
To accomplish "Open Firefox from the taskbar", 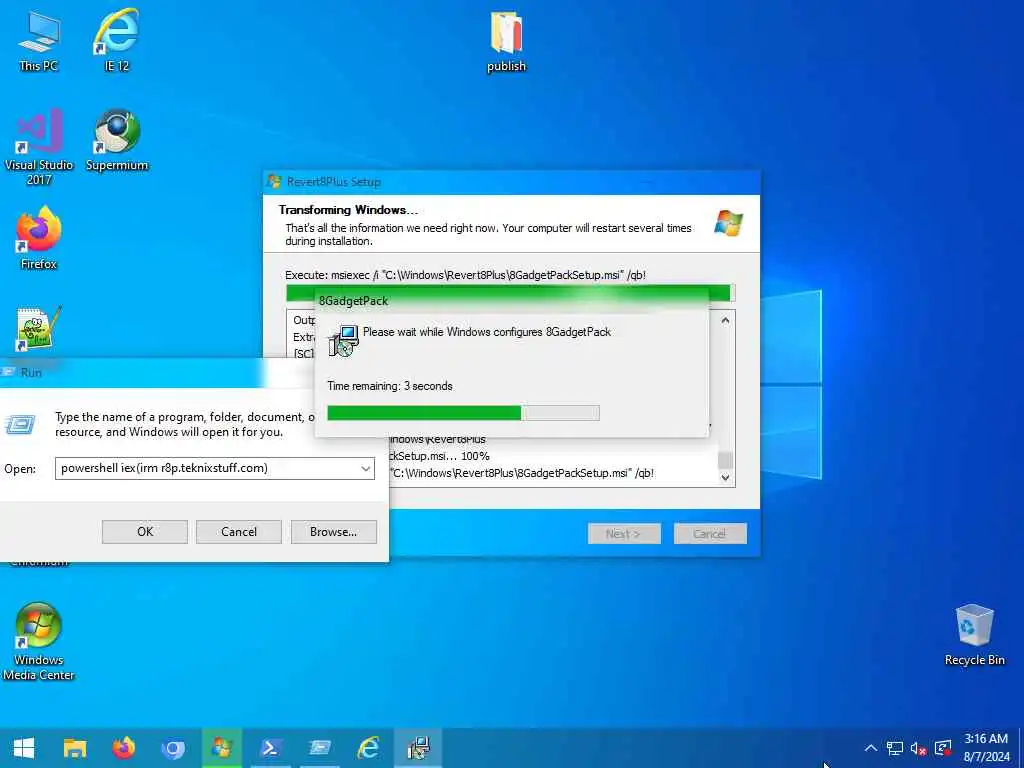I will click(x=123, y=748).
